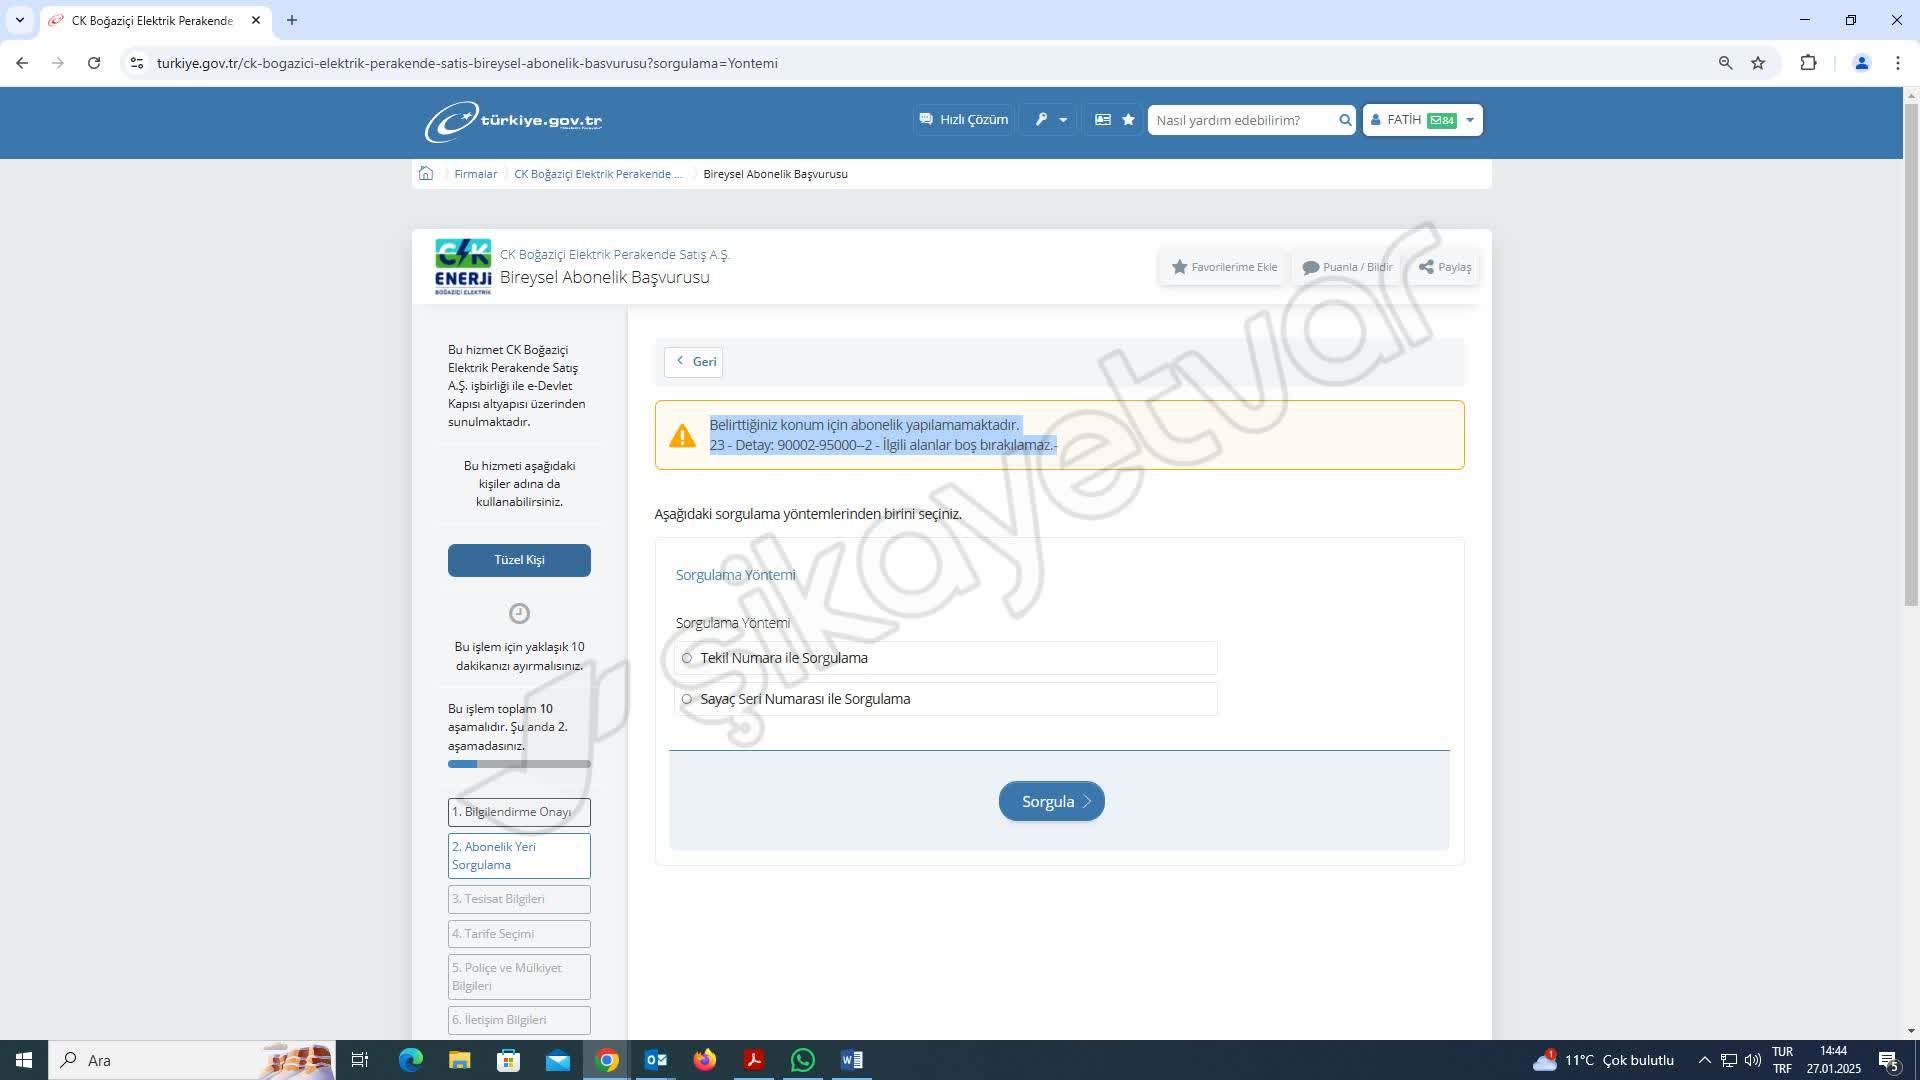Image resolution: width=1920 pixels, height=1080 pixels.
Task: Go back using the Geri button
Action: tap(694, 362)
